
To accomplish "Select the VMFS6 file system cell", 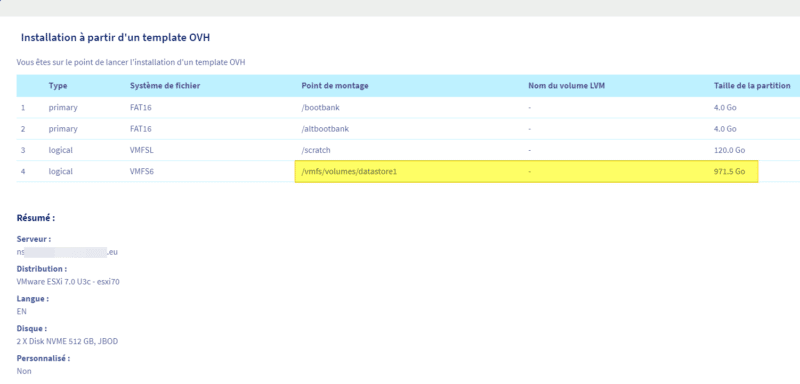I will [x=142, y=172].
